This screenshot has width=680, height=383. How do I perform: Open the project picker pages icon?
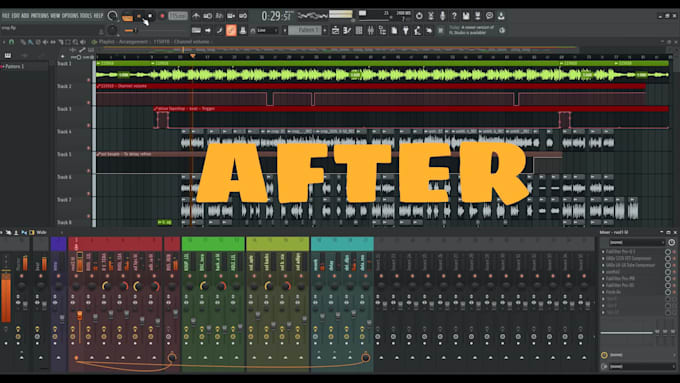[x=394, y=30]
